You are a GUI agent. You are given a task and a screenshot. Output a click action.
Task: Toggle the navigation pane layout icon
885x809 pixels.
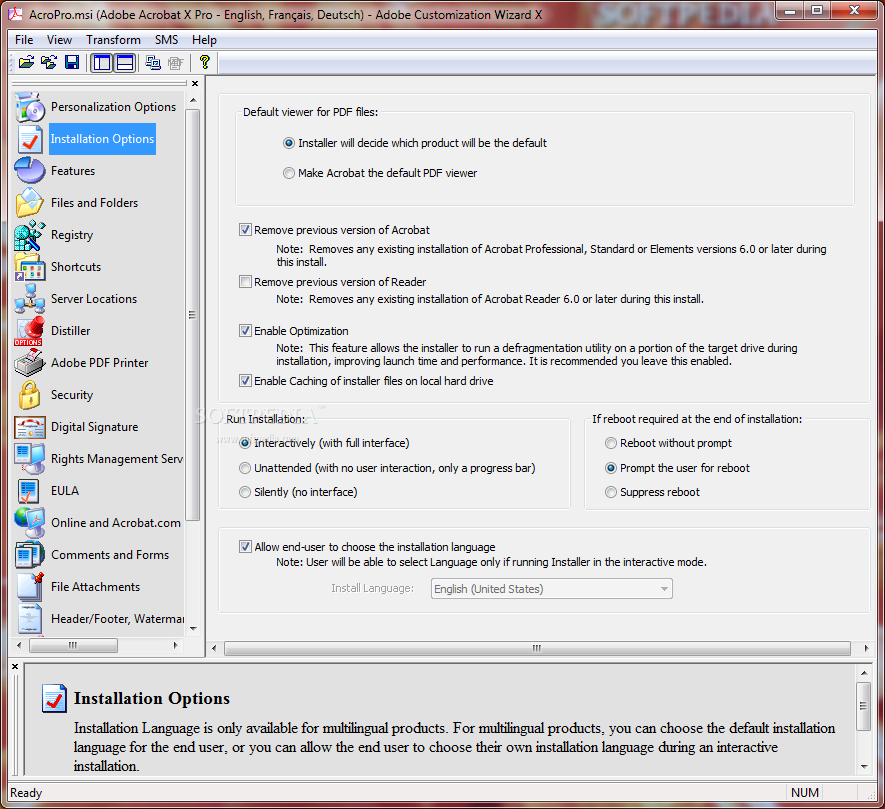tap(102, 62)
